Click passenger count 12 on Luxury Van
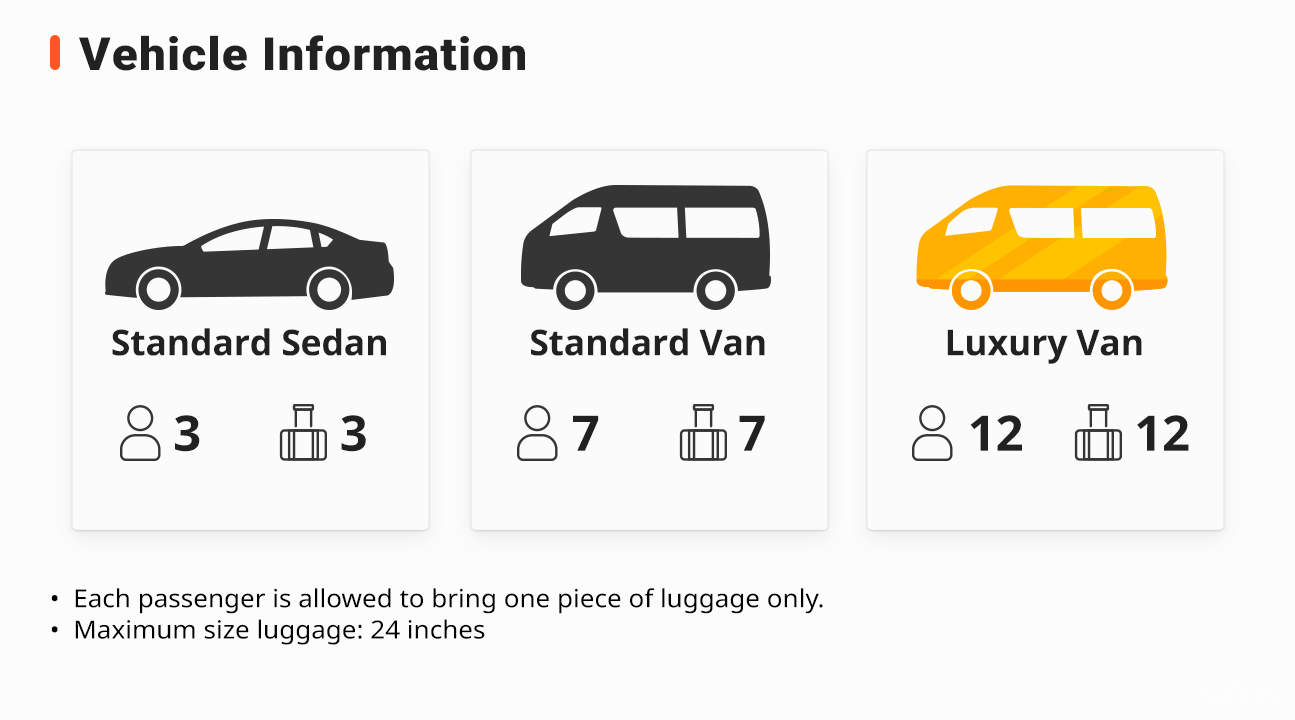 [x=995, y=434]
